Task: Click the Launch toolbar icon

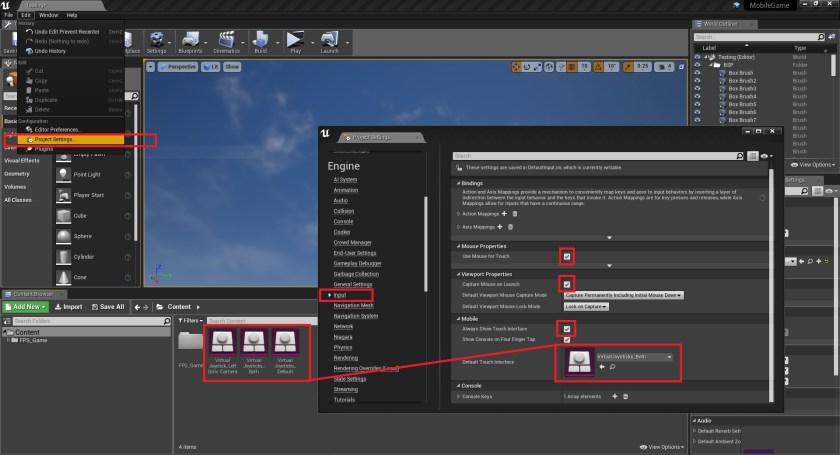Action: click(x=329, y=40)
